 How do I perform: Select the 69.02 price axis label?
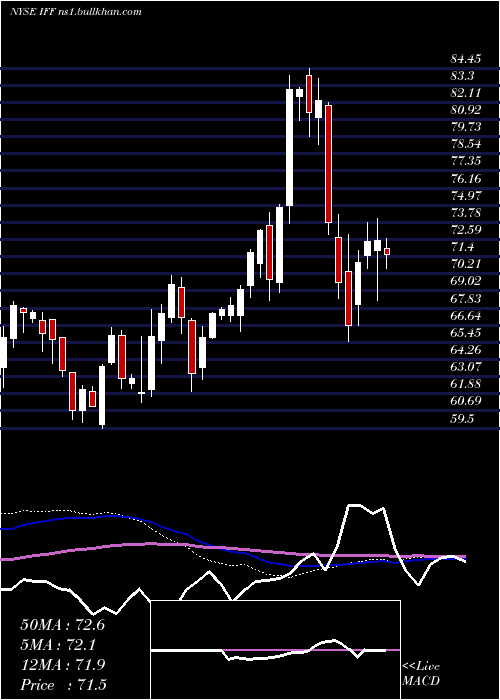coord(466,281)
